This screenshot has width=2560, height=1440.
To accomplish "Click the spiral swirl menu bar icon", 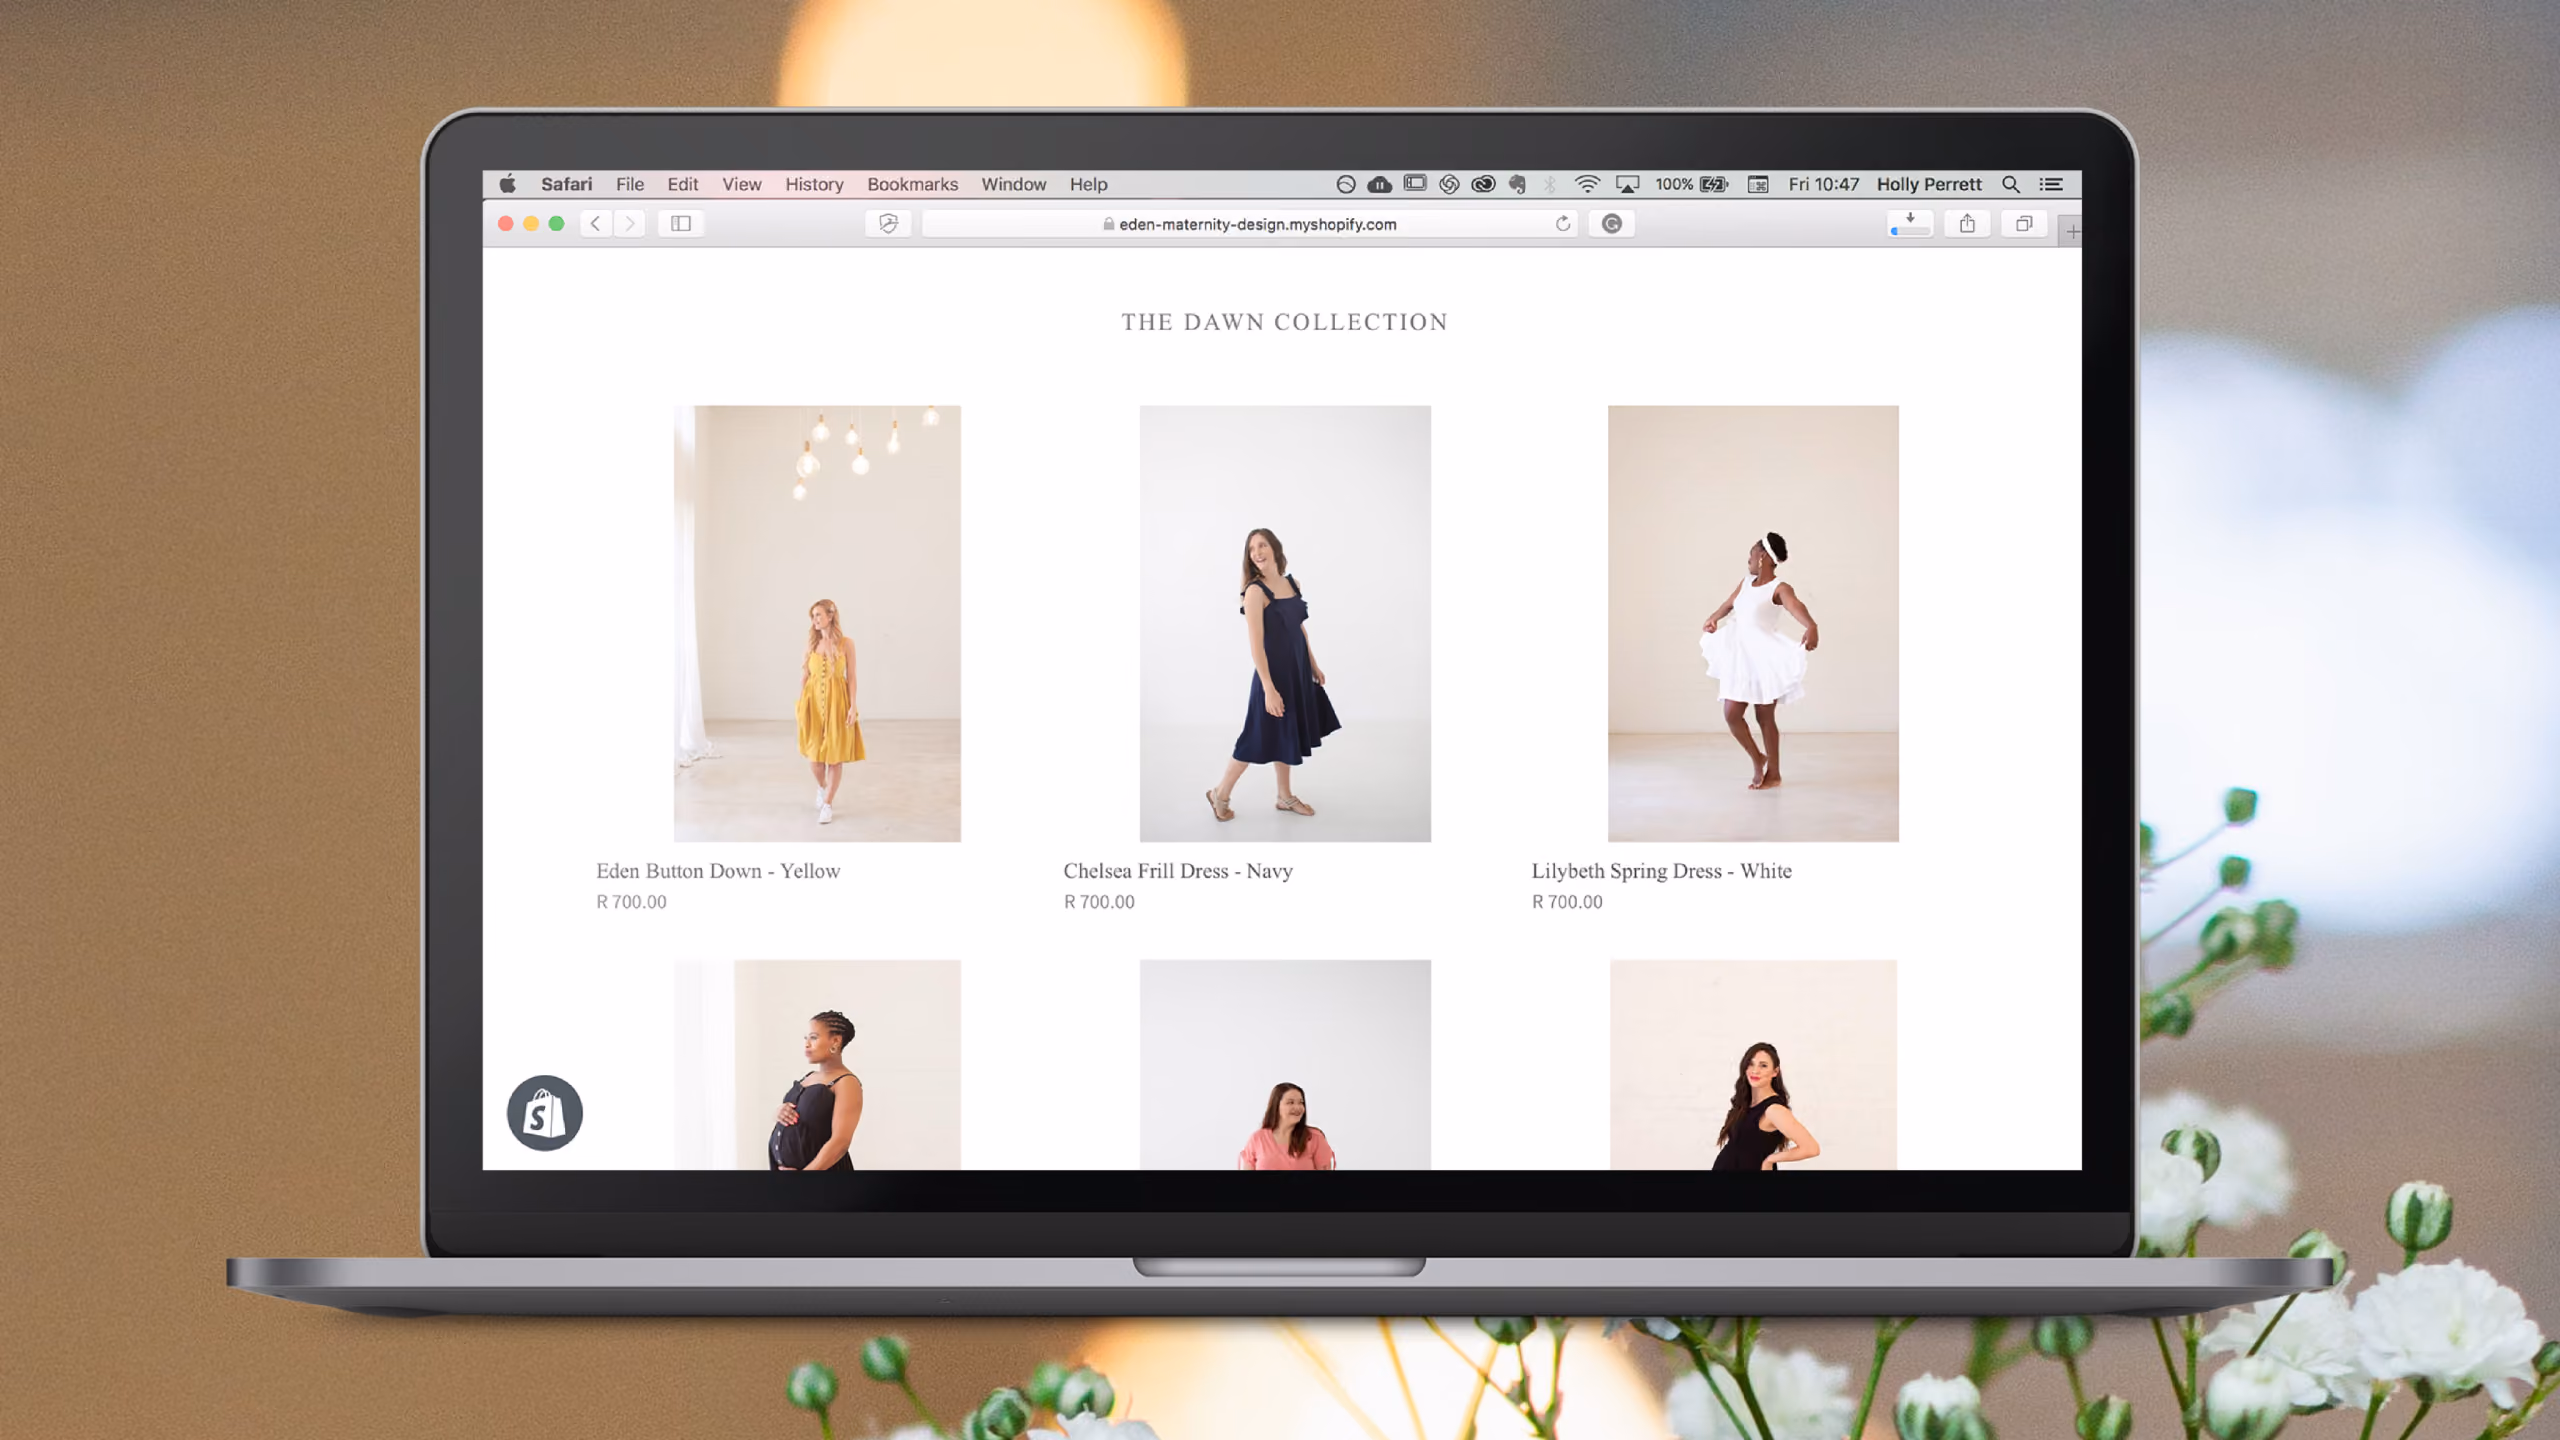I will coord(1449,184).
